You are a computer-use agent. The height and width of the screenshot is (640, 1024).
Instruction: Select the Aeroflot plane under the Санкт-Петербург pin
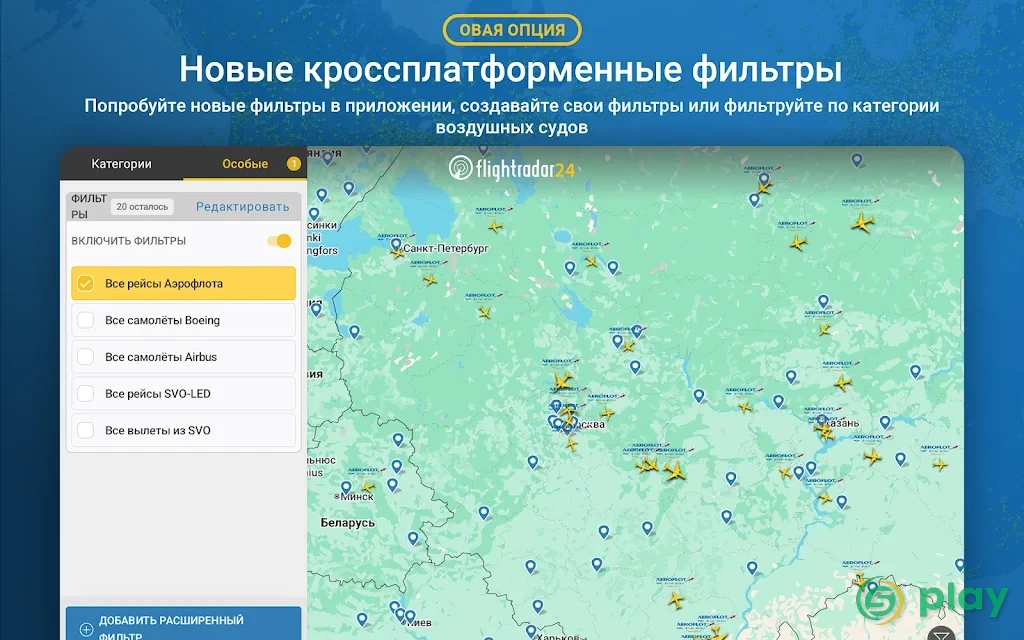[x=397, y=253]
